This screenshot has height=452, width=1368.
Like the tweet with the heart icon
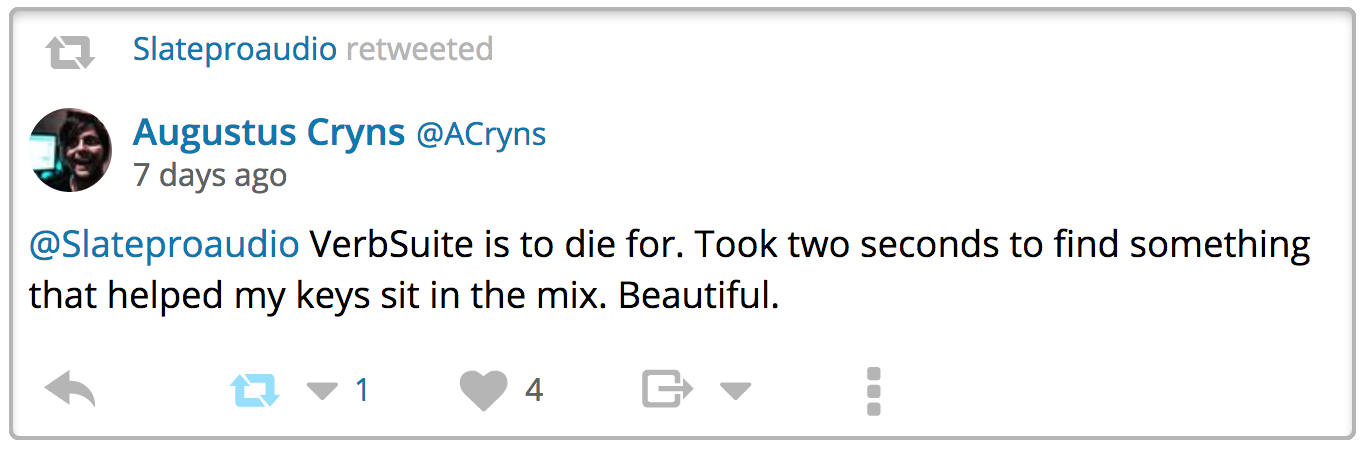[484, 390]
